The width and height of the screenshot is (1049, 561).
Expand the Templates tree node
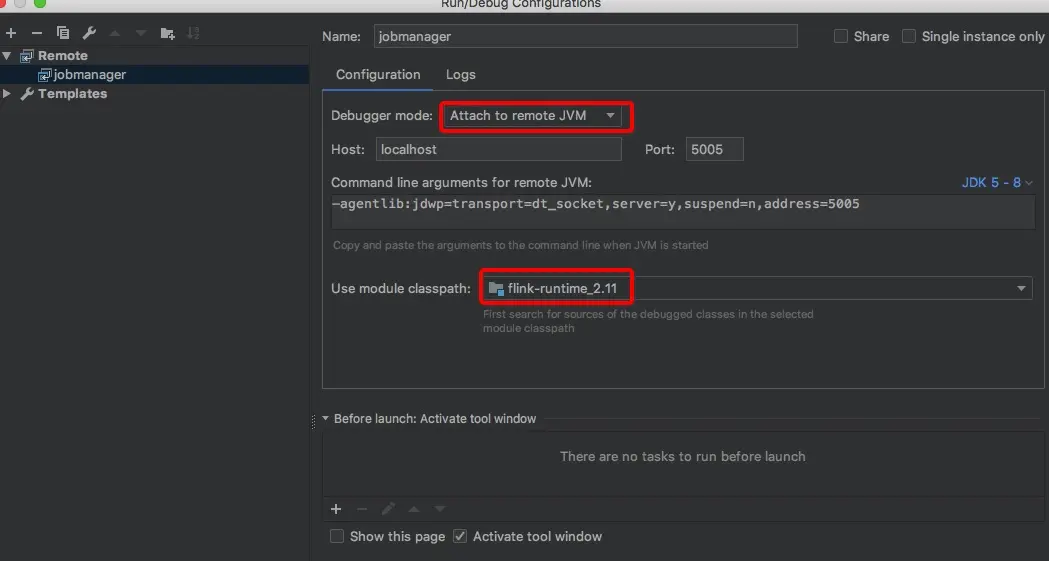tap(7, 94)
